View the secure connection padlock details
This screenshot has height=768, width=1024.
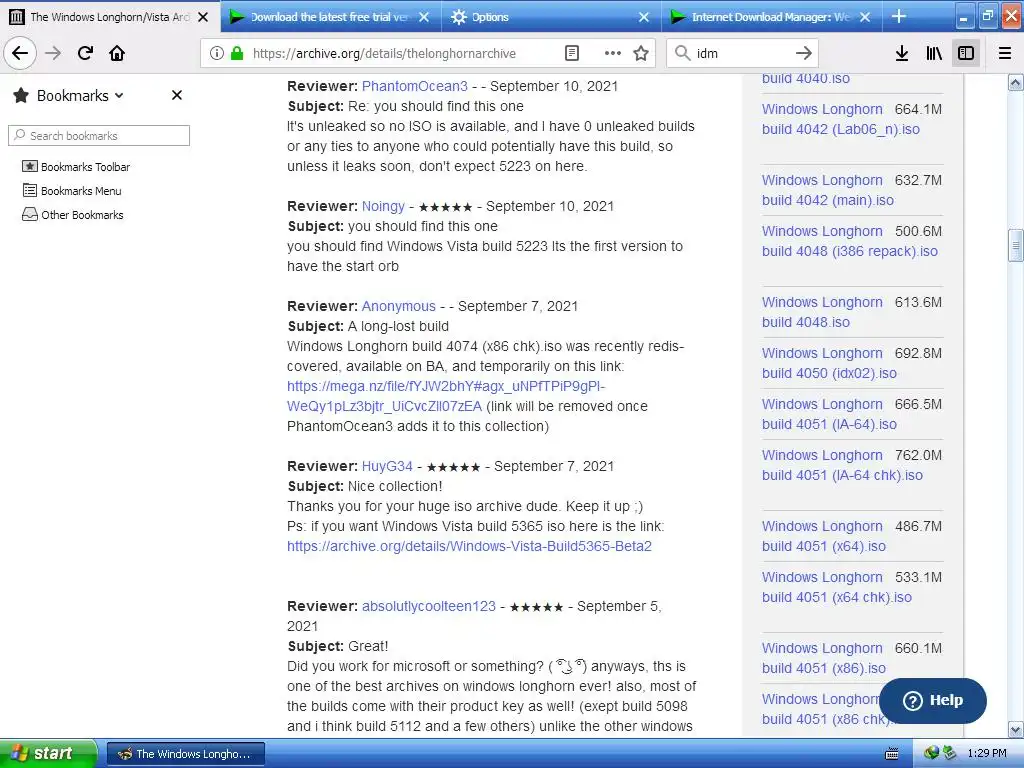click(x=237, y=53)
